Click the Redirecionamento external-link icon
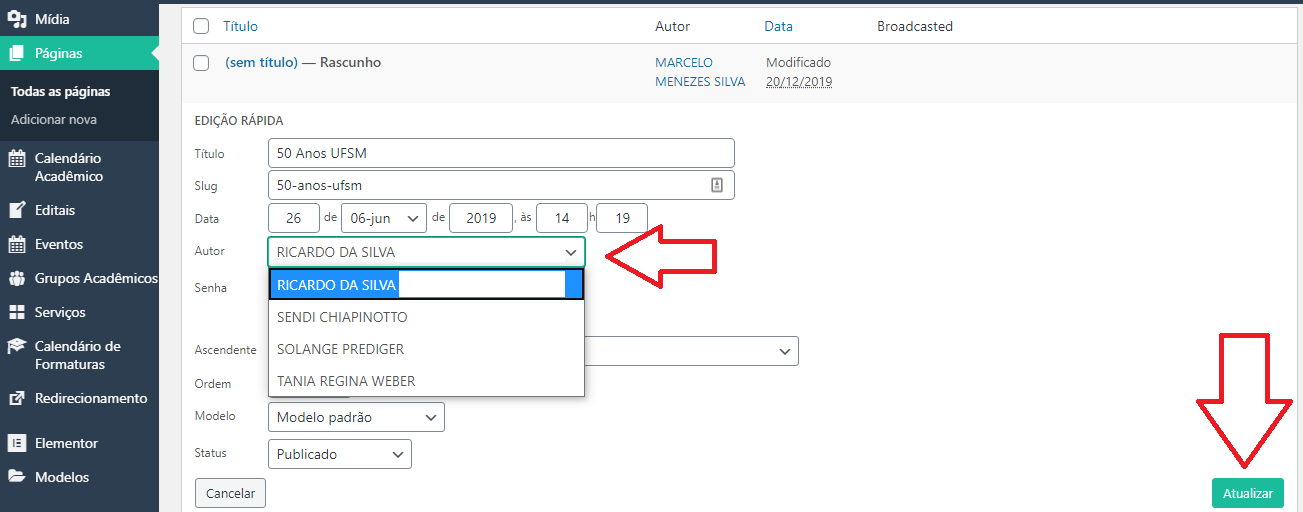Screen dimensions: 1303x512 point(17,398)
